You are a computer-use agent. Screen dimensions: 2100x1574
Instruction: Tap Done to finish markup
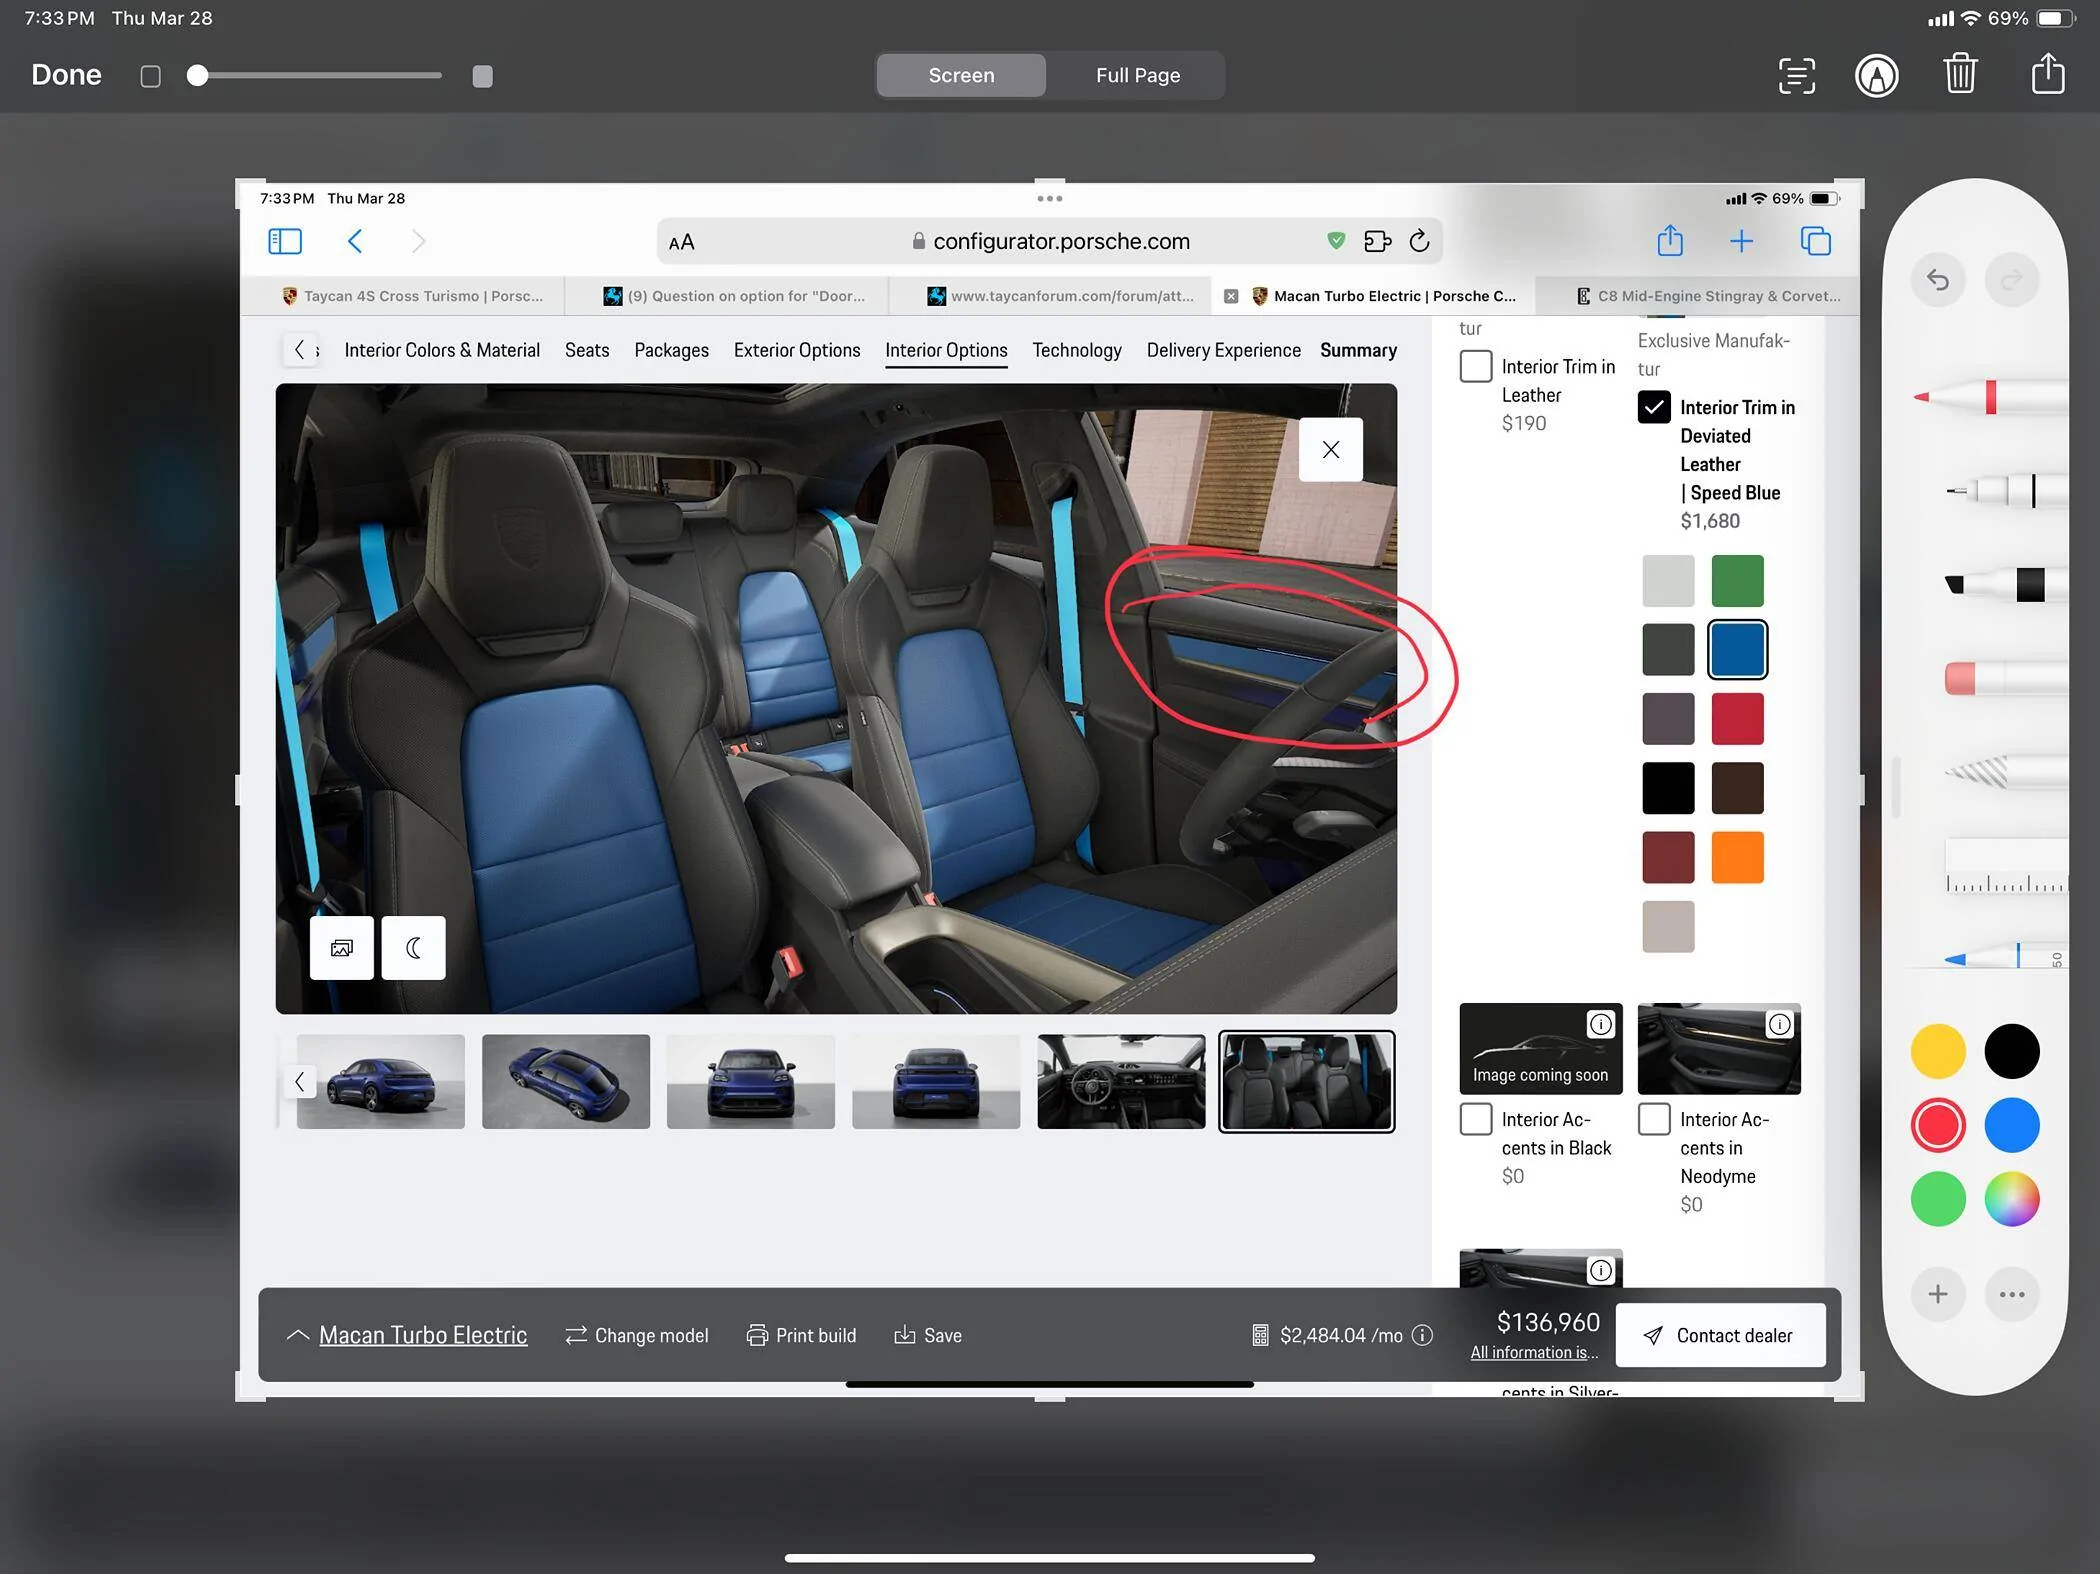pos(66,75)
